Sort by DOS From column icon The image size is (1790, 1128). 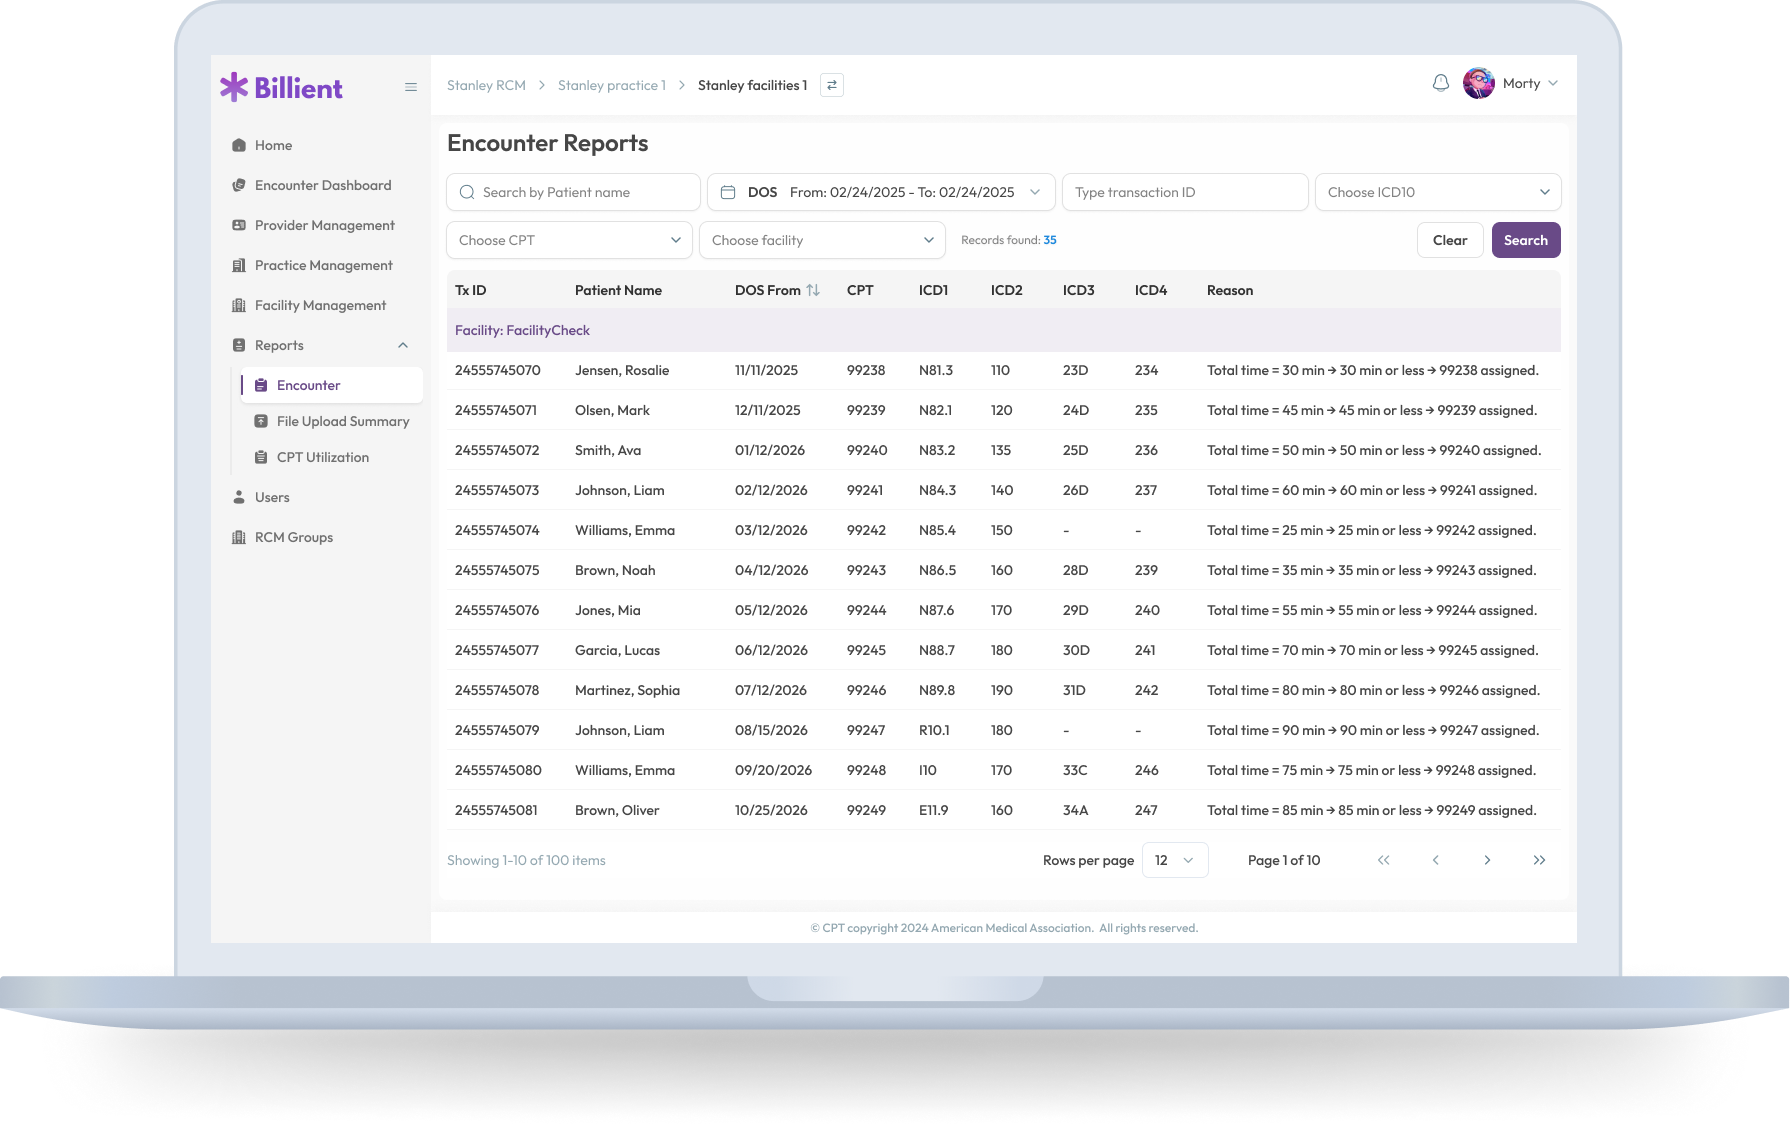click(x=813, y=290)
